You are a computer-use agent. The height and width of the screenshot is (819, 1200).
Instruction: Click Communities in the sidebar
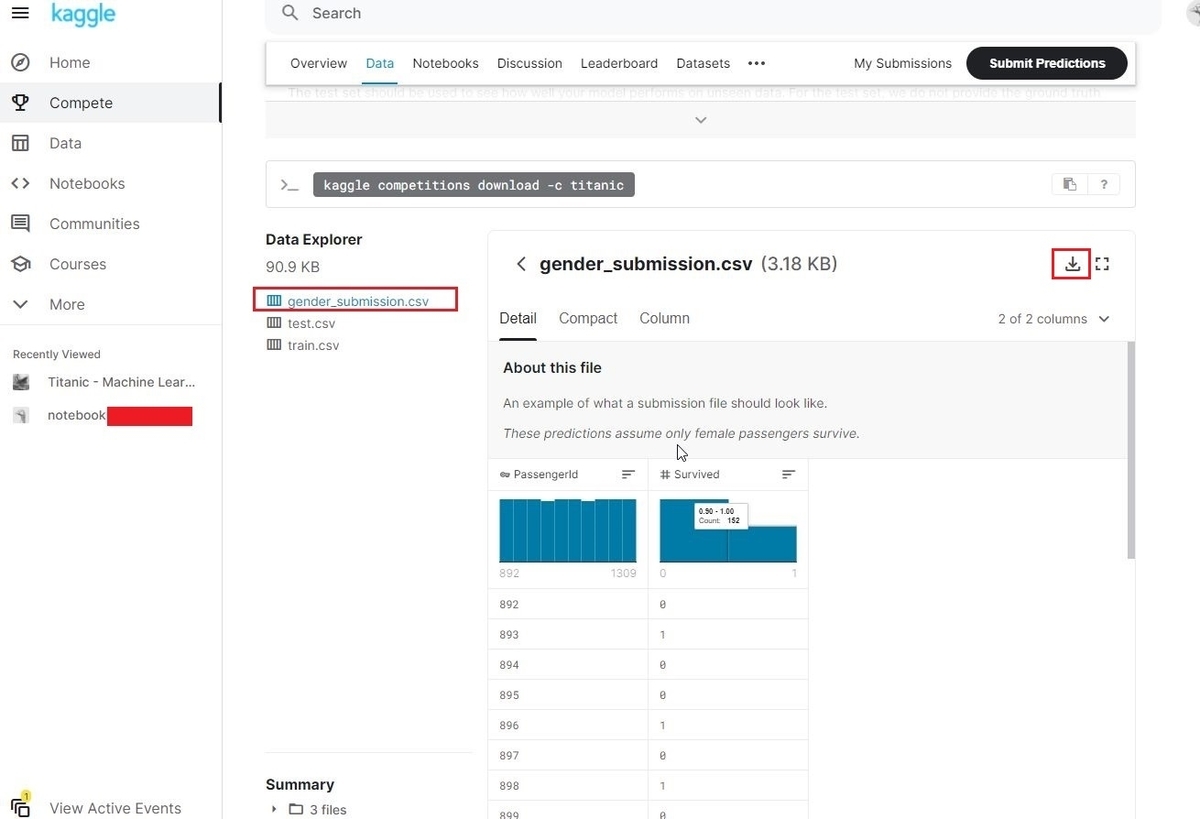[x=94, y=223]
